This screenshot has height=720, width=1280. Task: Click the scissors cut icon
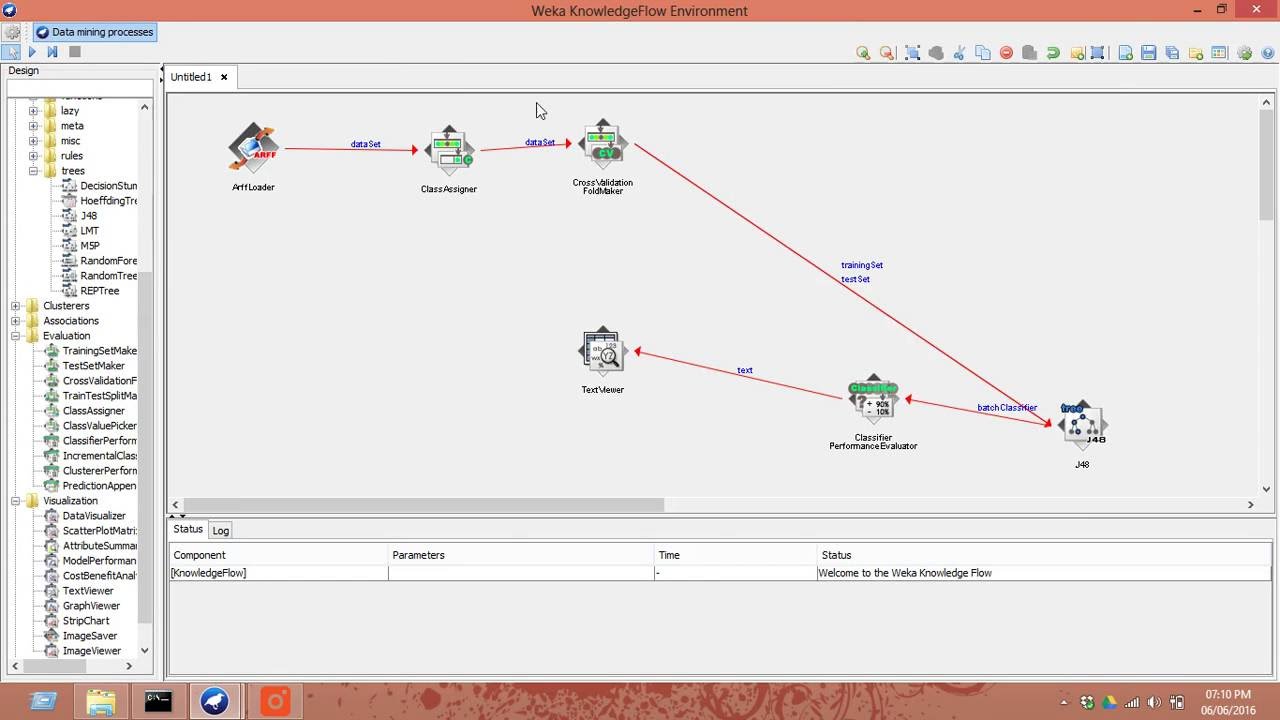(959, 53)
